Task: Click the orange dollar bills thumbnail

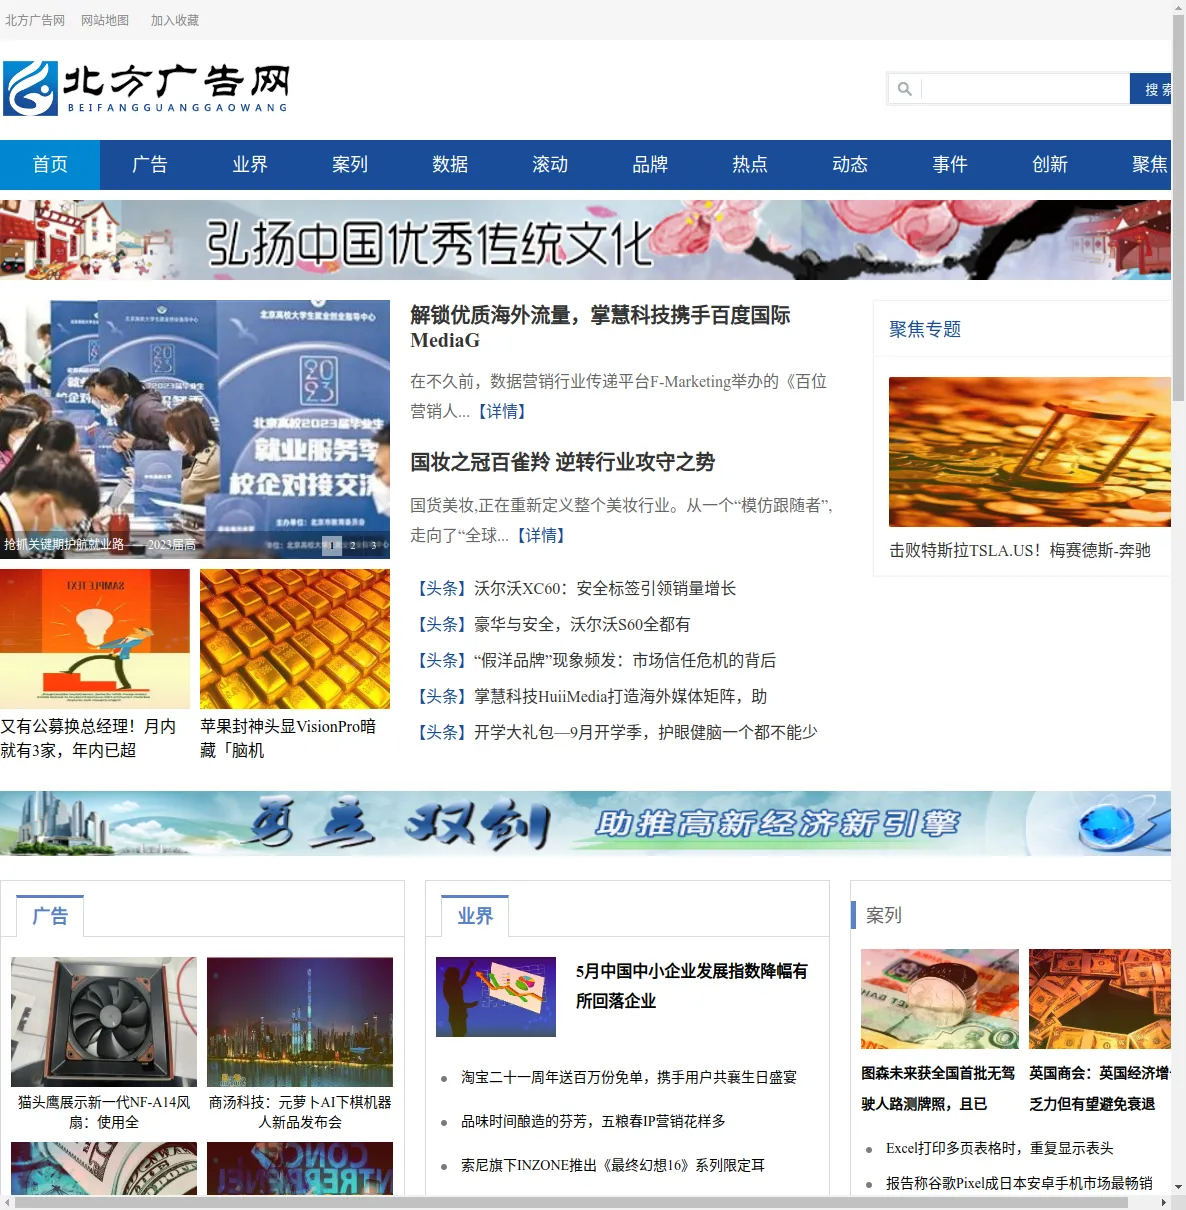Action: click(x=1100, y=999)
